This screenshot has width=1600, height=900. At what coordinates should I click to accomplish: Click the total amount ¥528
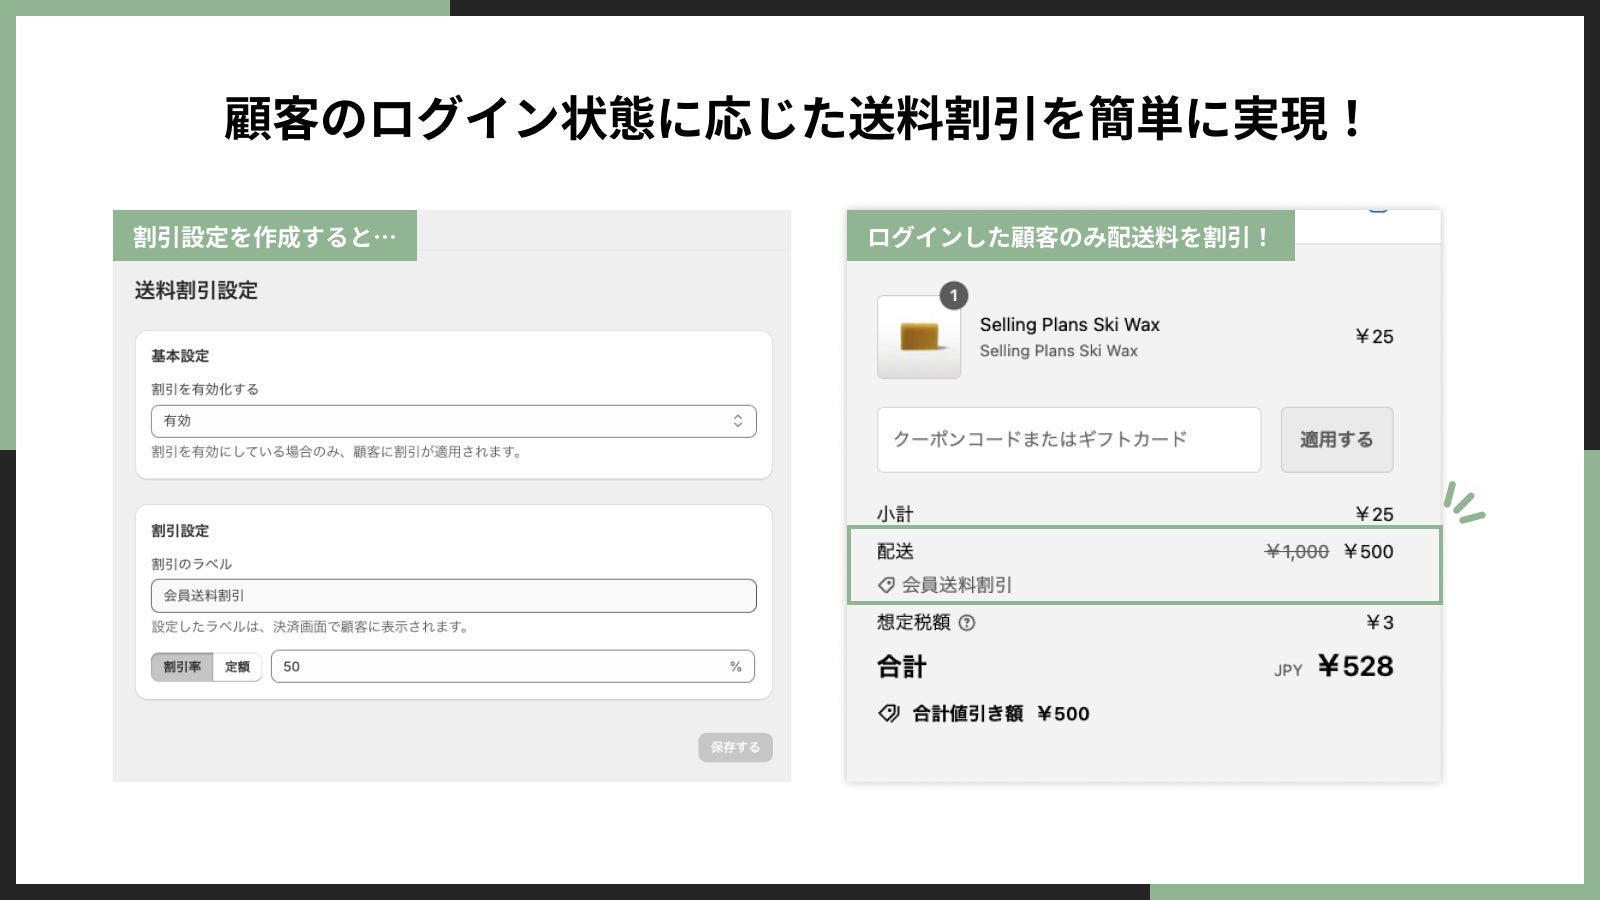(x=1355, y=666)
